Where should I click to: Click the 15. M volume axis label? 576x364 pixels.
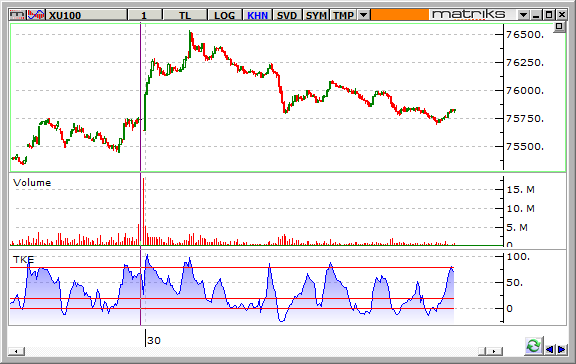(521, 190)
